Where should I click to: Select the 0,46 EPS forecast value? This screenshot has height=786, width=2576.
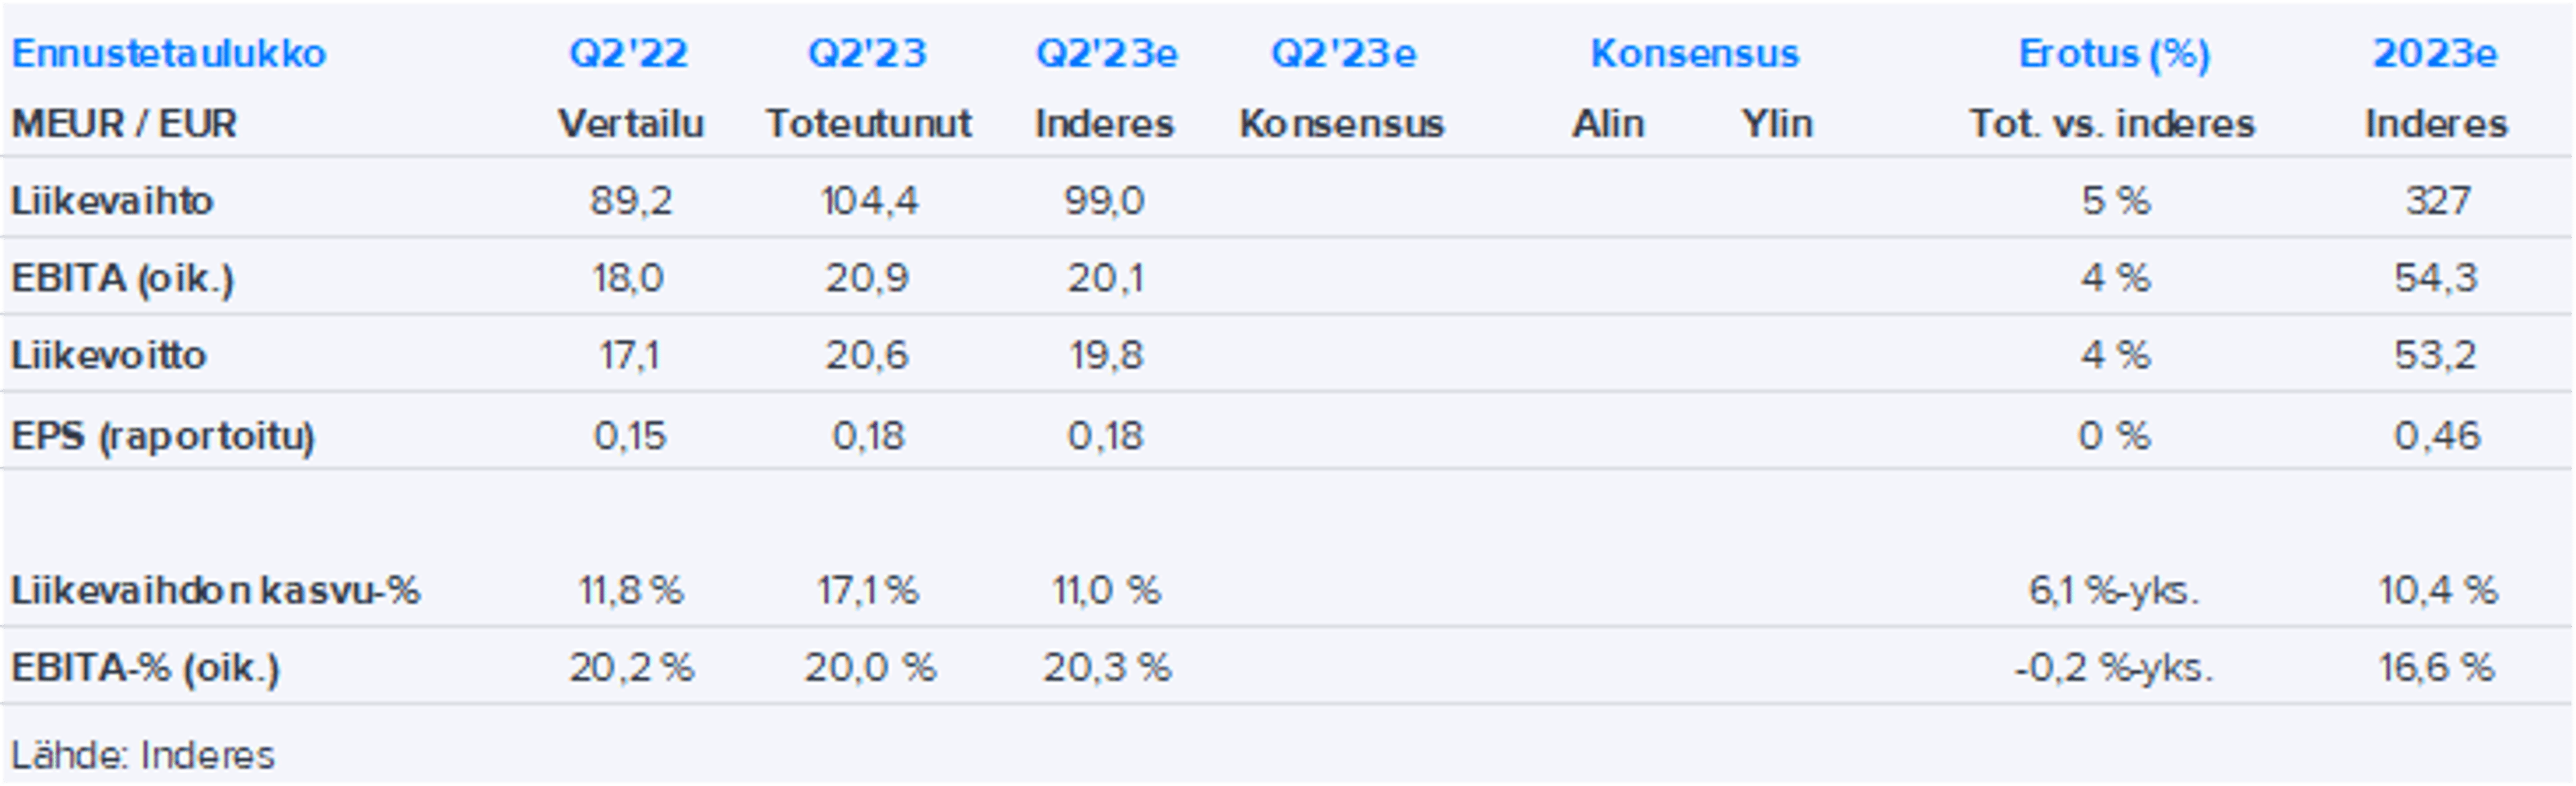coord(2437,436)
